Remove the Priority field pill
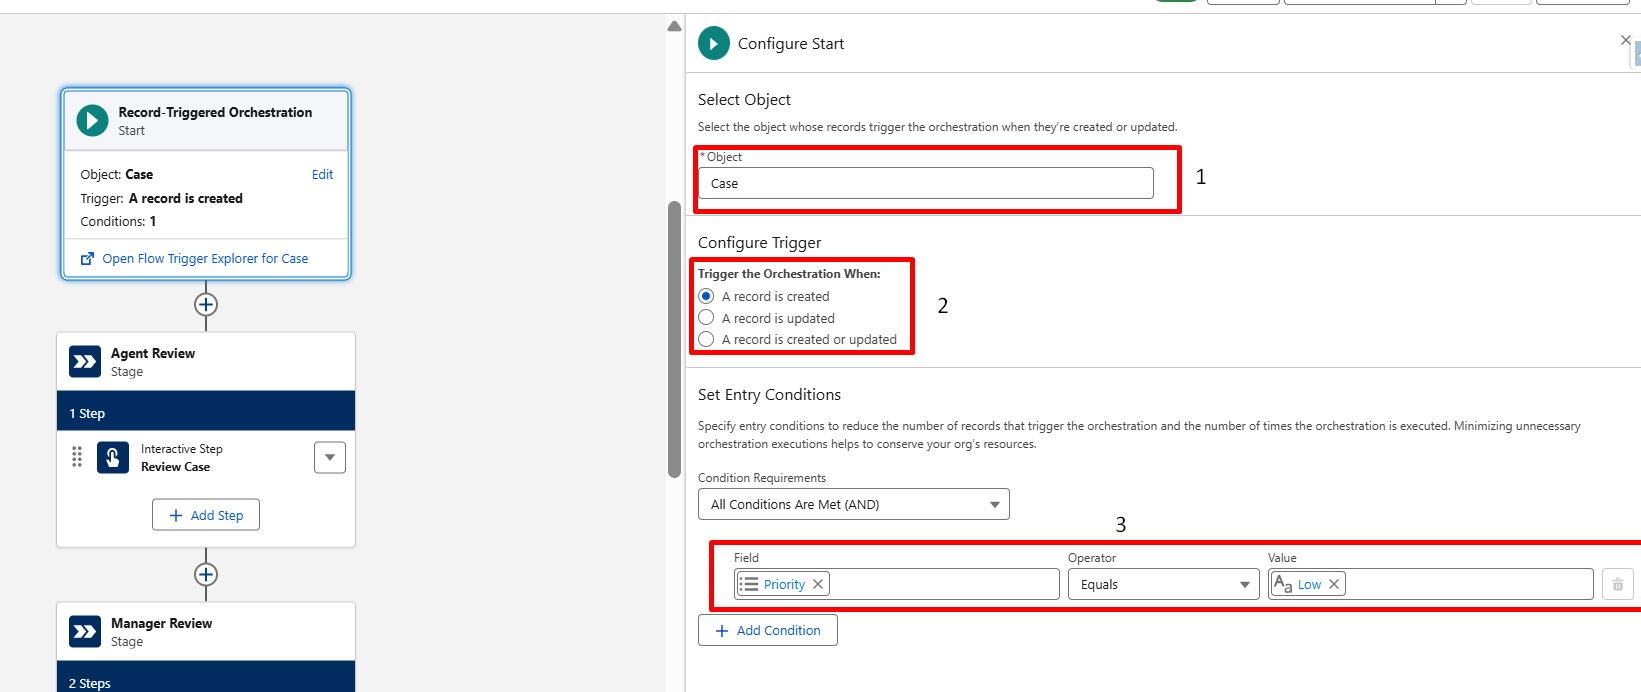 tap(818, 585)
